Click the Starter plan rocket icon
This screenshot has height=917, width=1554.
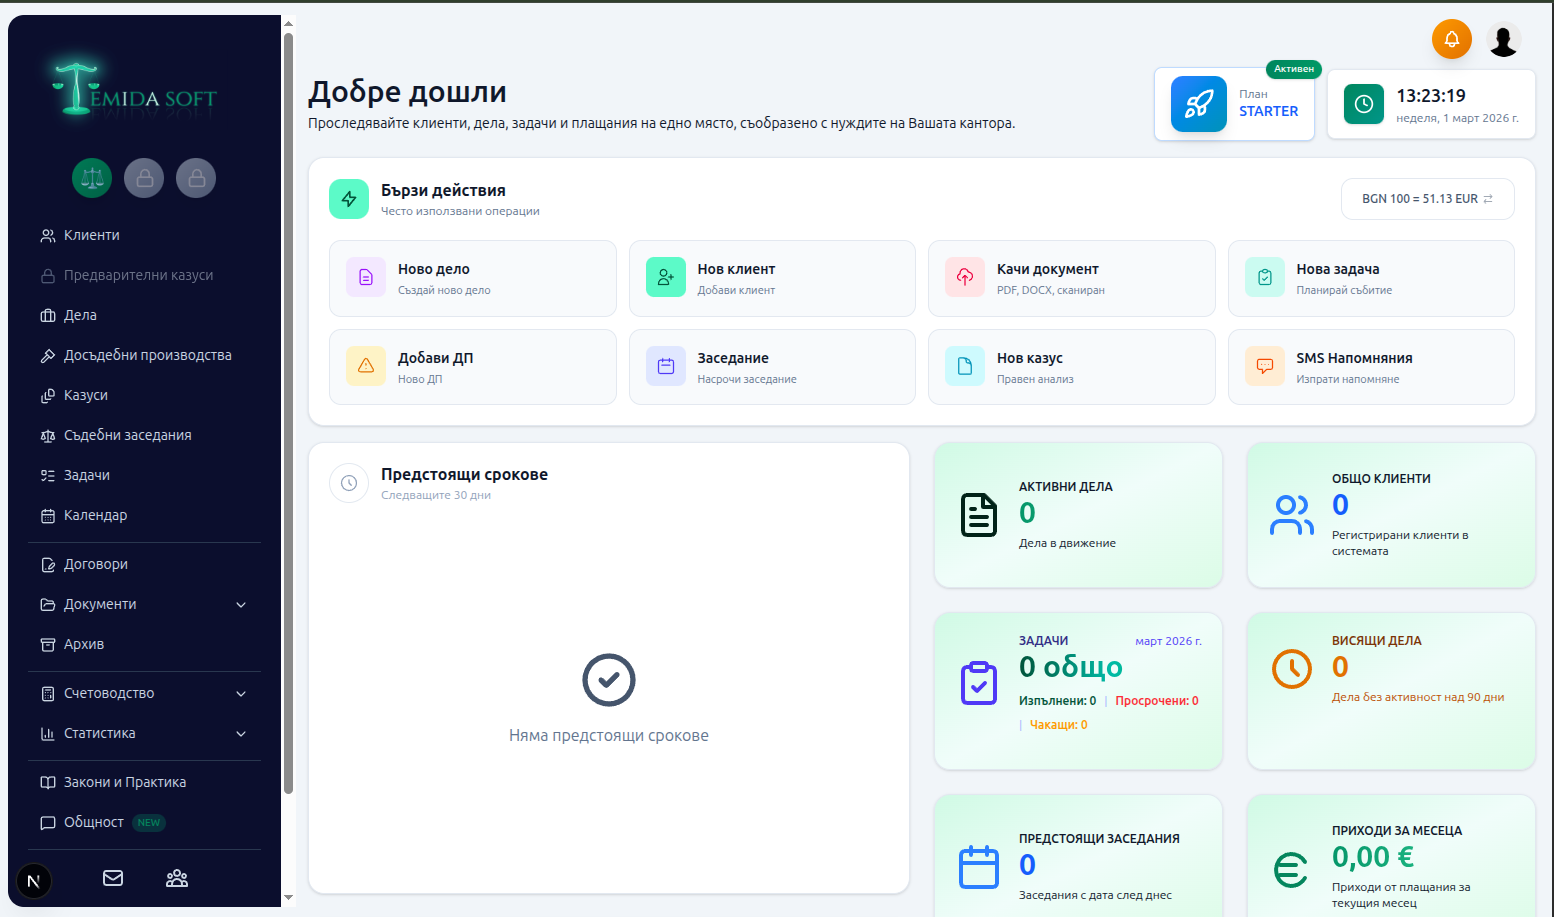1198,104
